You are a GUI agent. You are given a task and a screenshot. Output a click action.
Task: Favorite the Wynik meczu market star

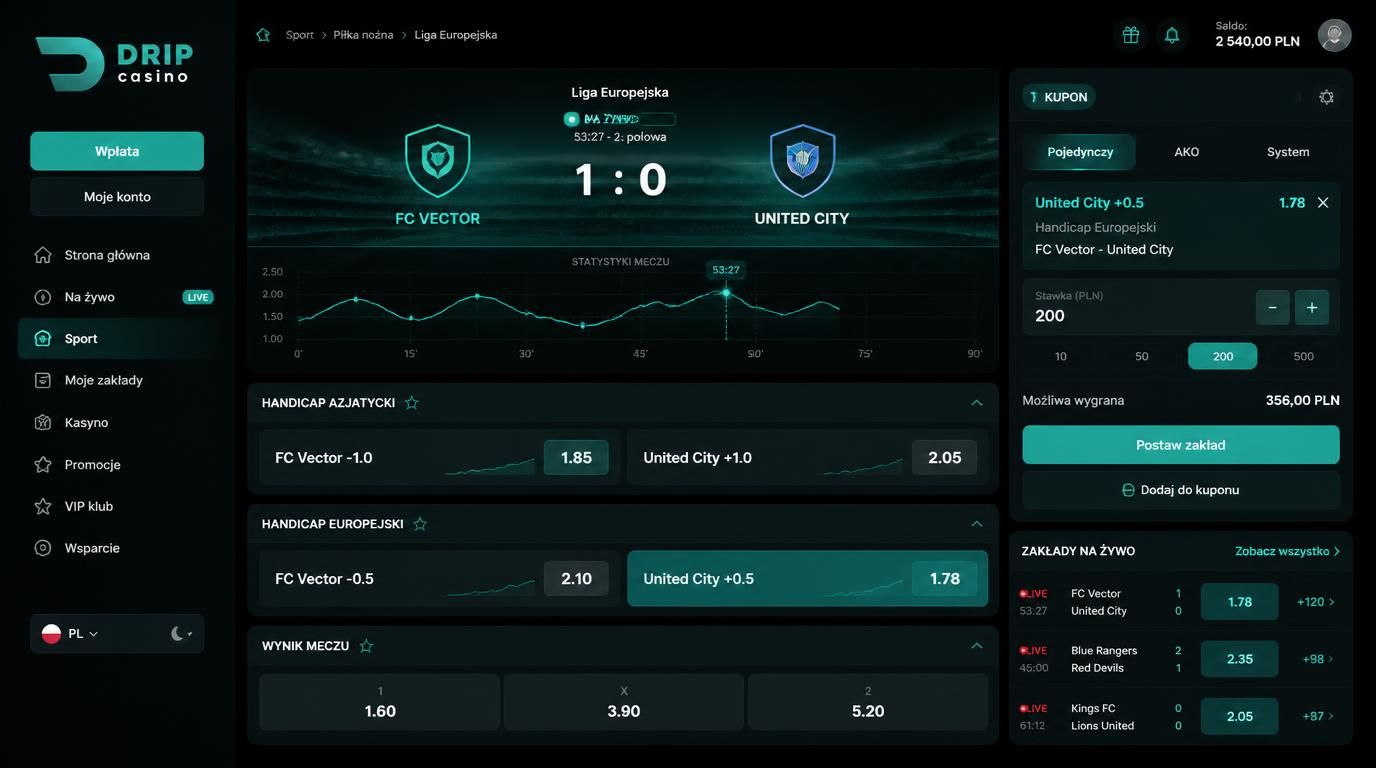pos(366,646)
